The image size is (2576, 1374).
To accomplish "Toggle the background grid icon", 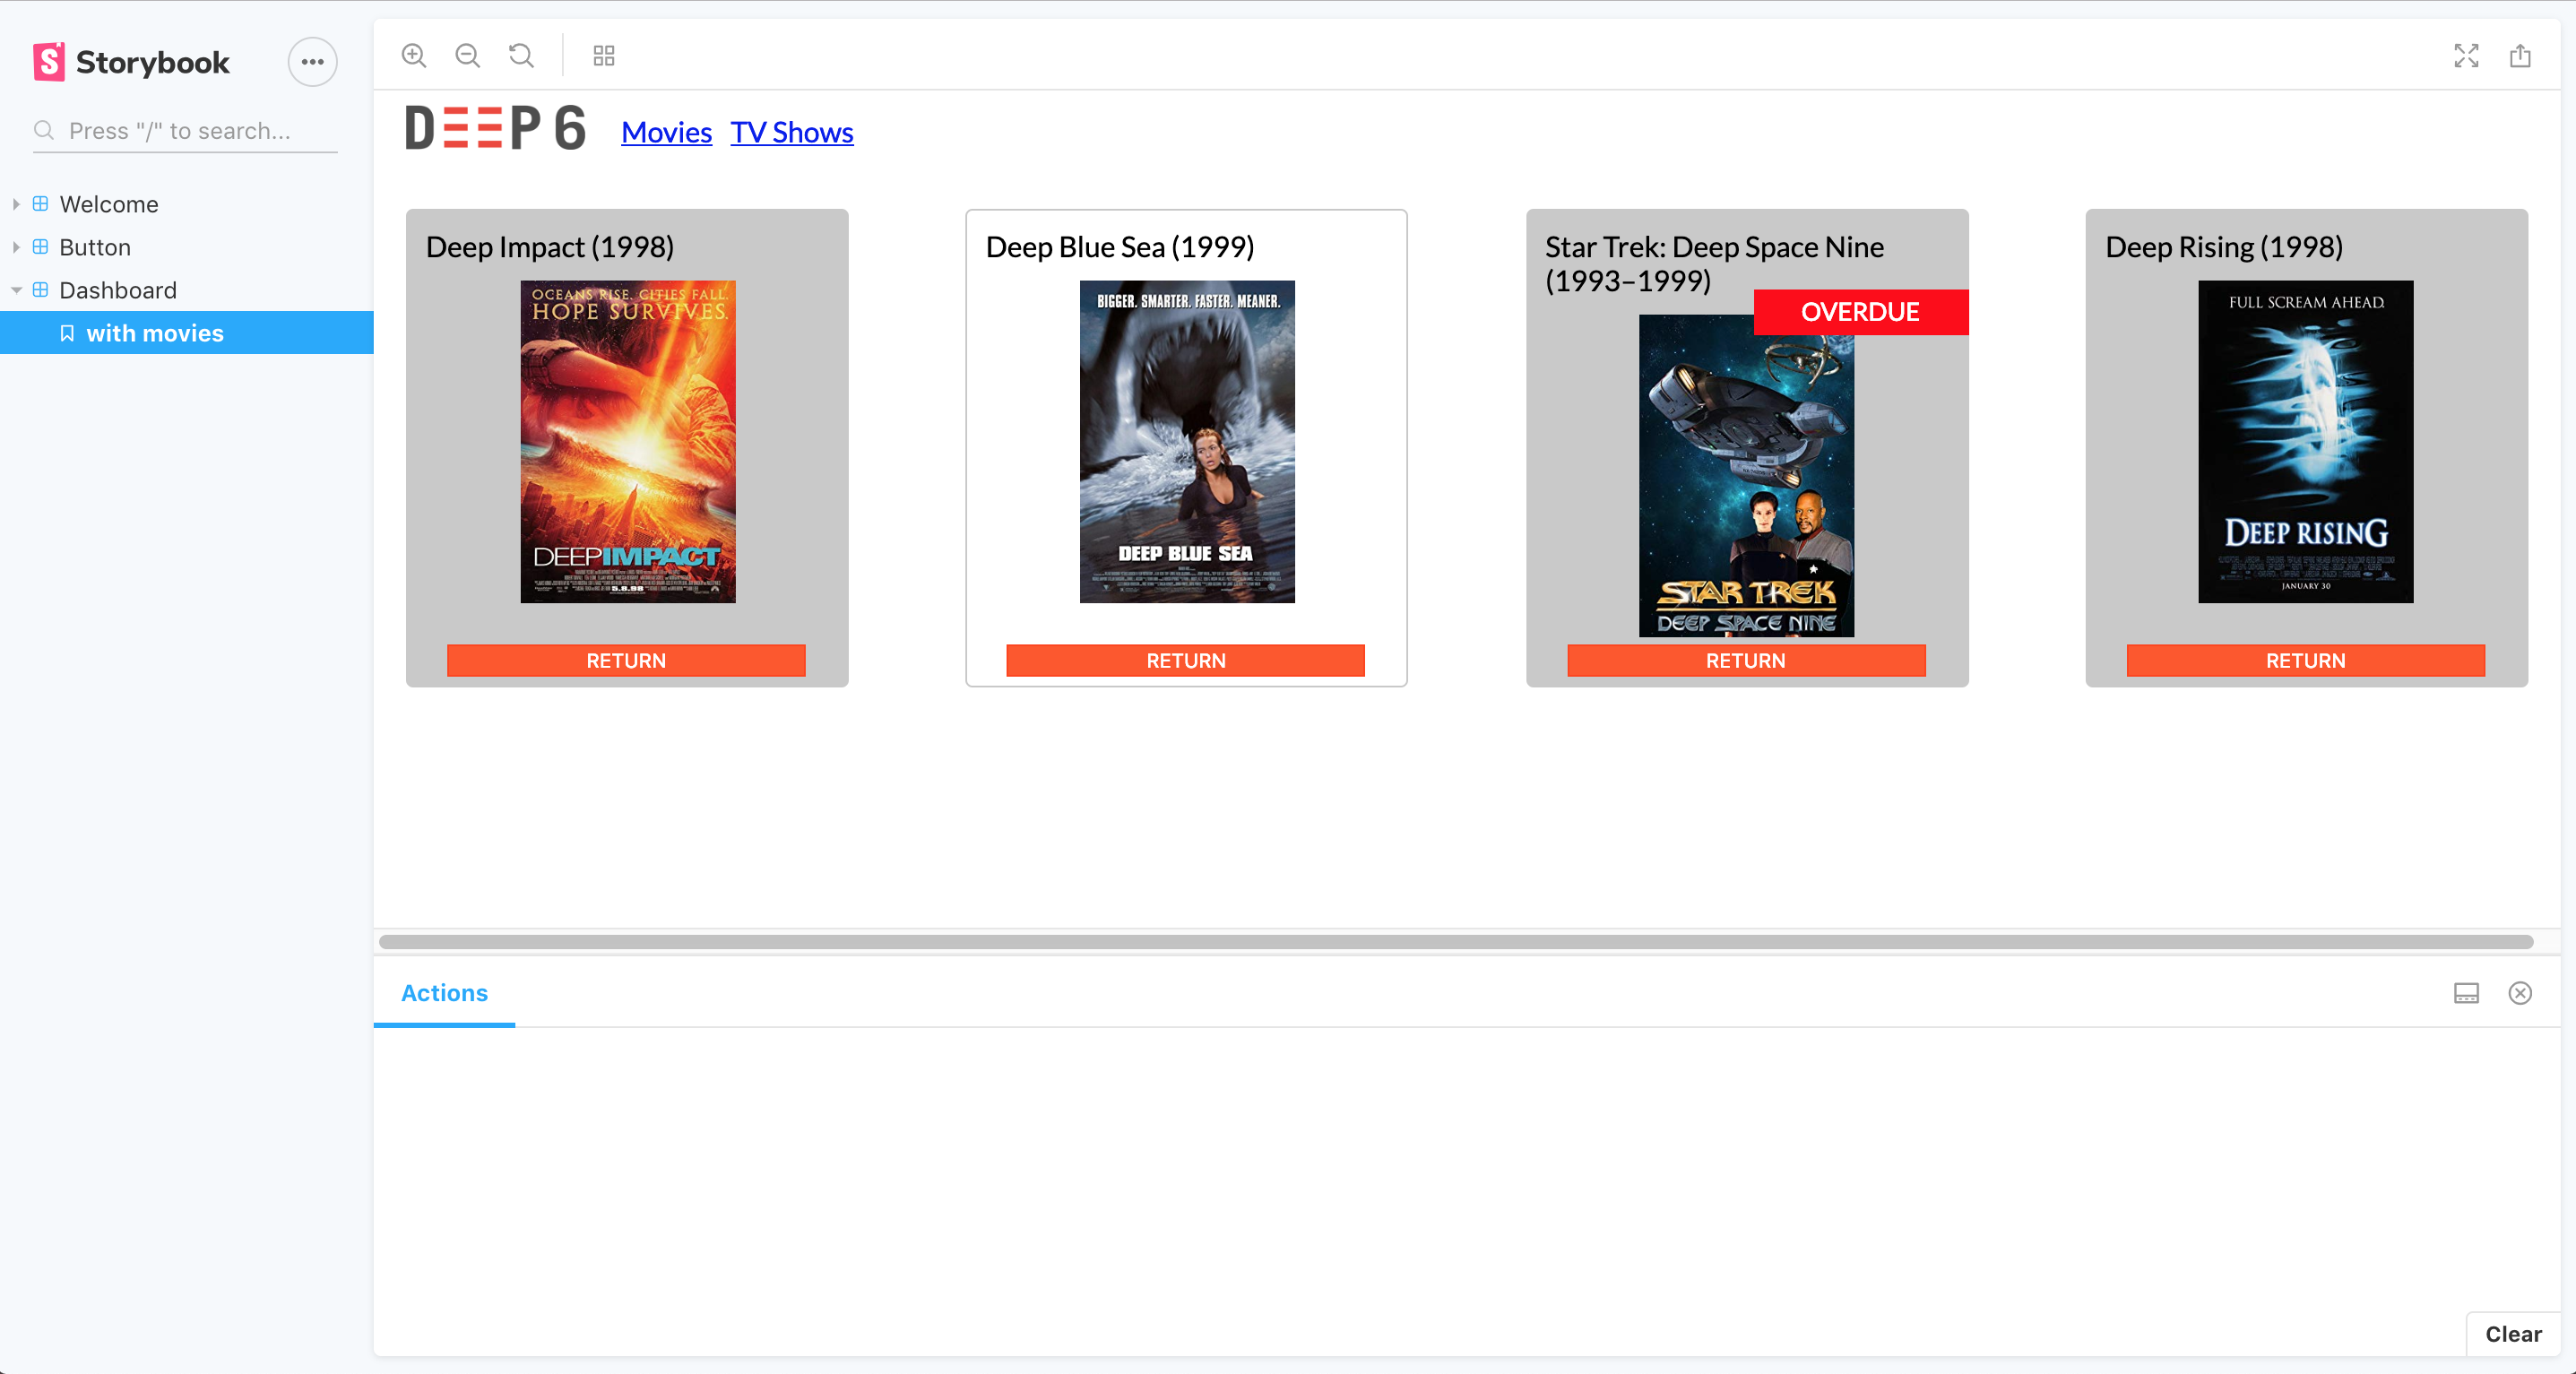I will pos(604,55).
